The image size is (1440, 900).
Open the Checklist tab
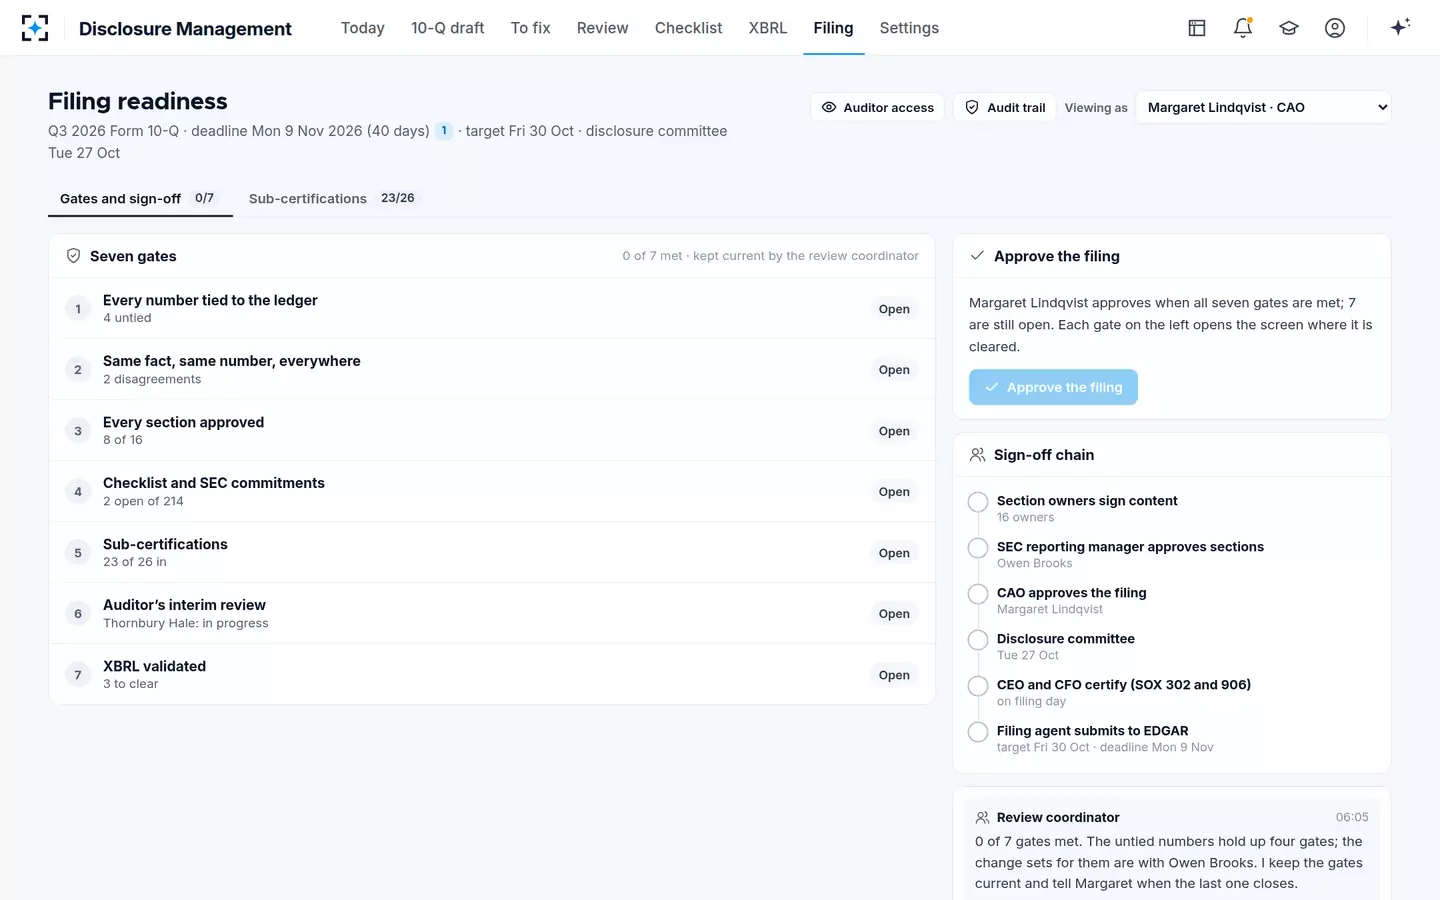688,28
